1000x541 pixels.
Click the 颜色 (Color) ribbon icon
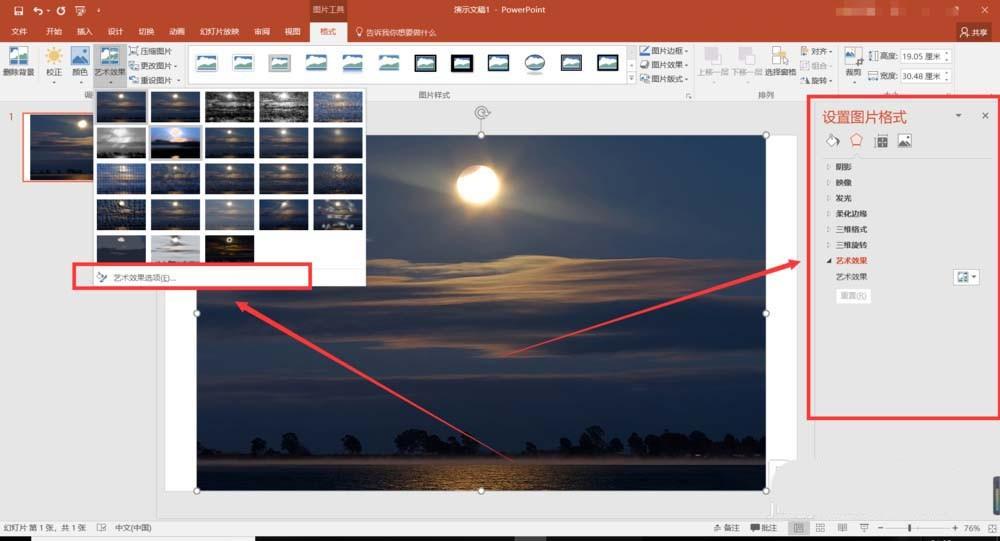(80, 62)
